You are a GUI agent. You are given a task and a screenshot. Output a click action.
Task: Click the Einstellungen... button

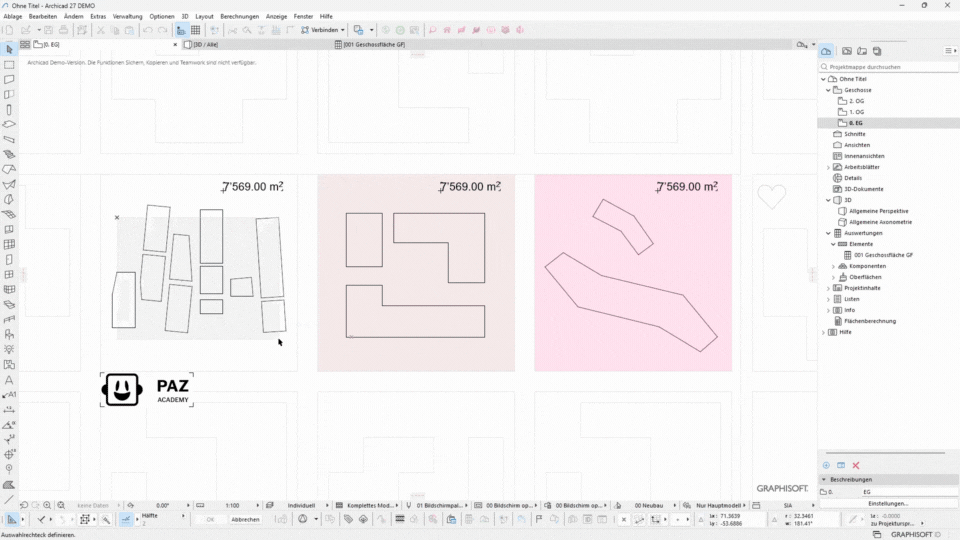coord(888,503)
